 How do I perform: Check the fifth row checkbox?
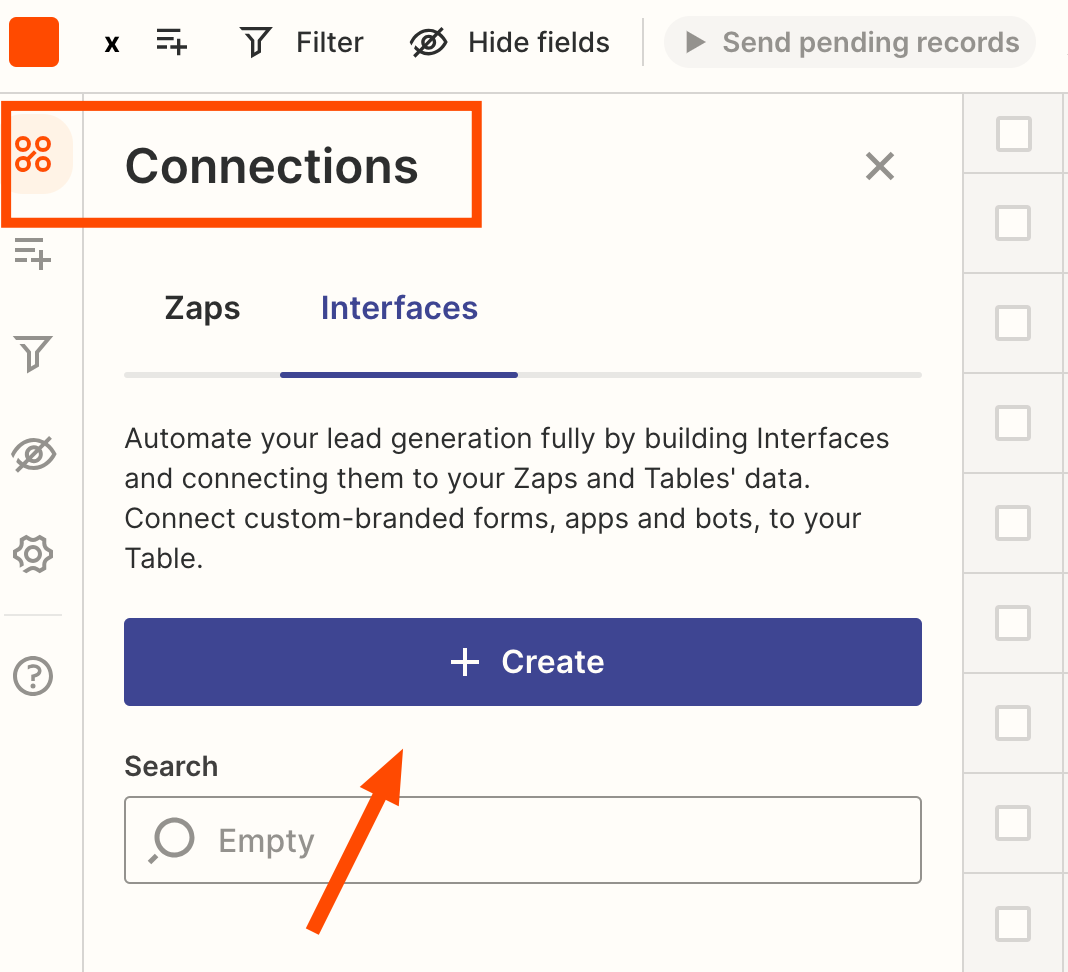(1013, 523)
